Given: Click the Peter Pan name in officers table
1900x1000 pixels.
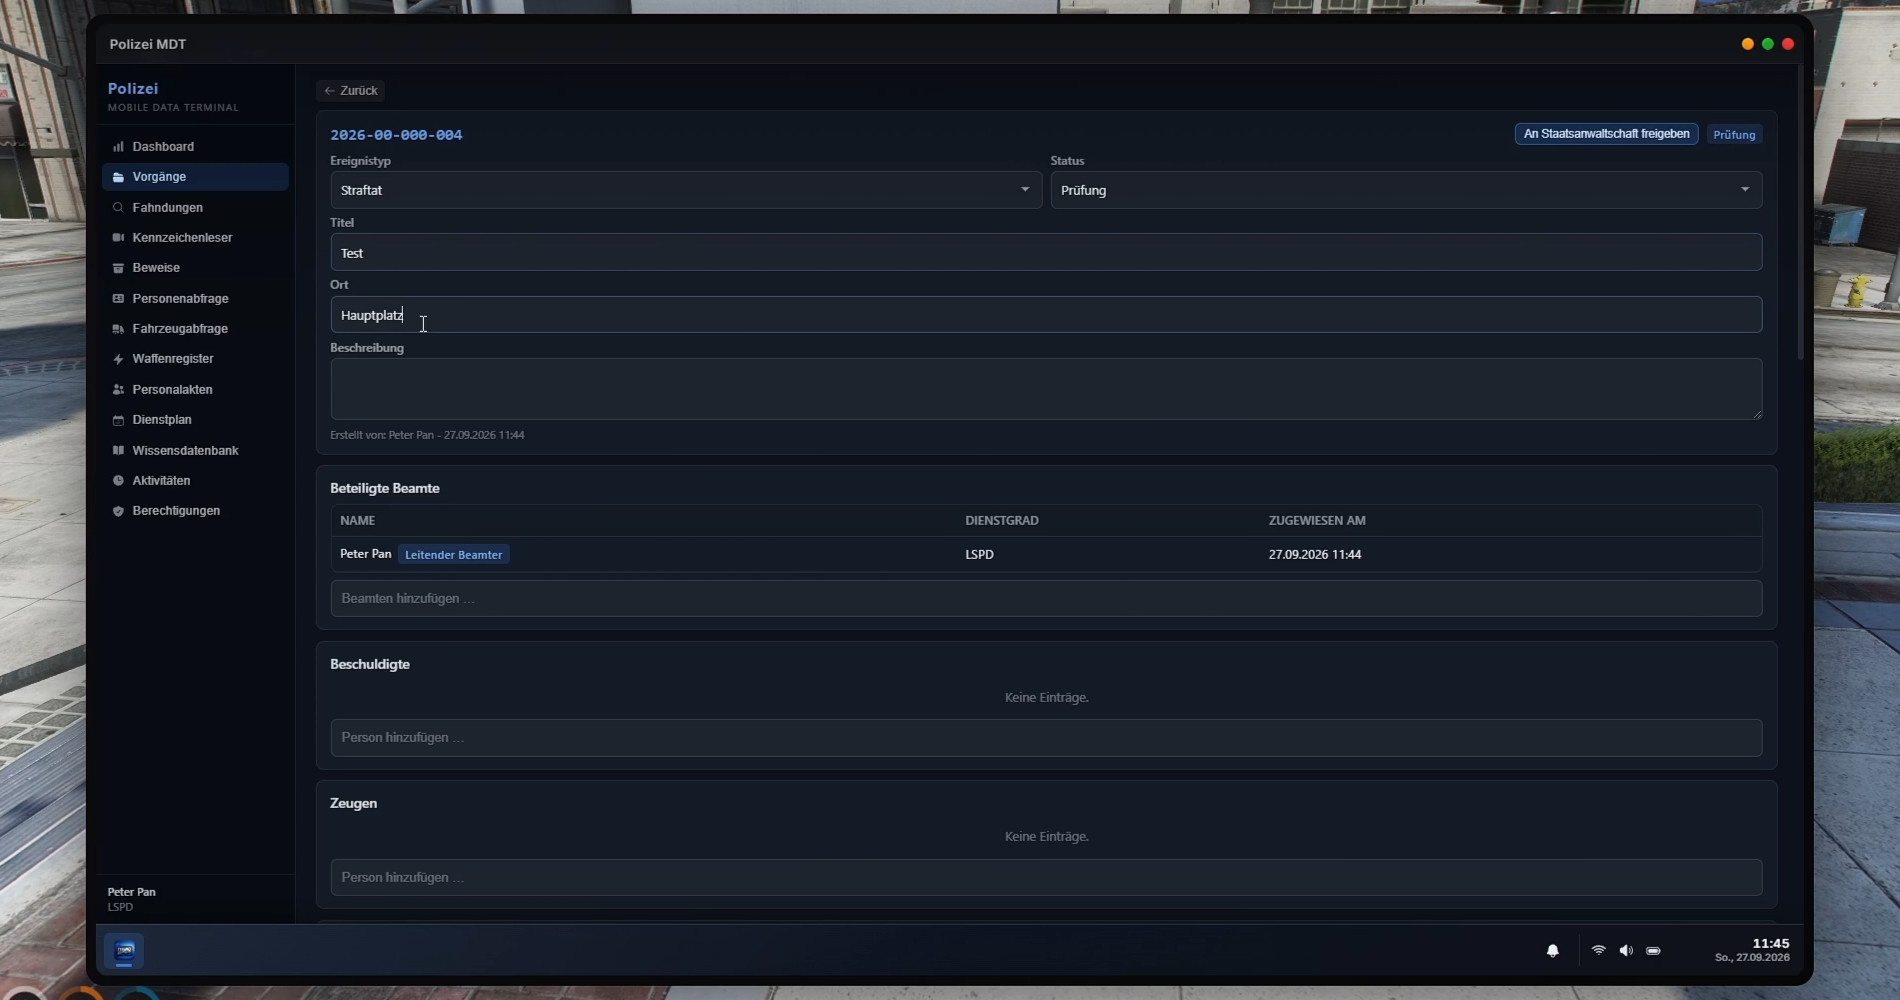Looking at the screenshot, I should (x=365, y=553).
